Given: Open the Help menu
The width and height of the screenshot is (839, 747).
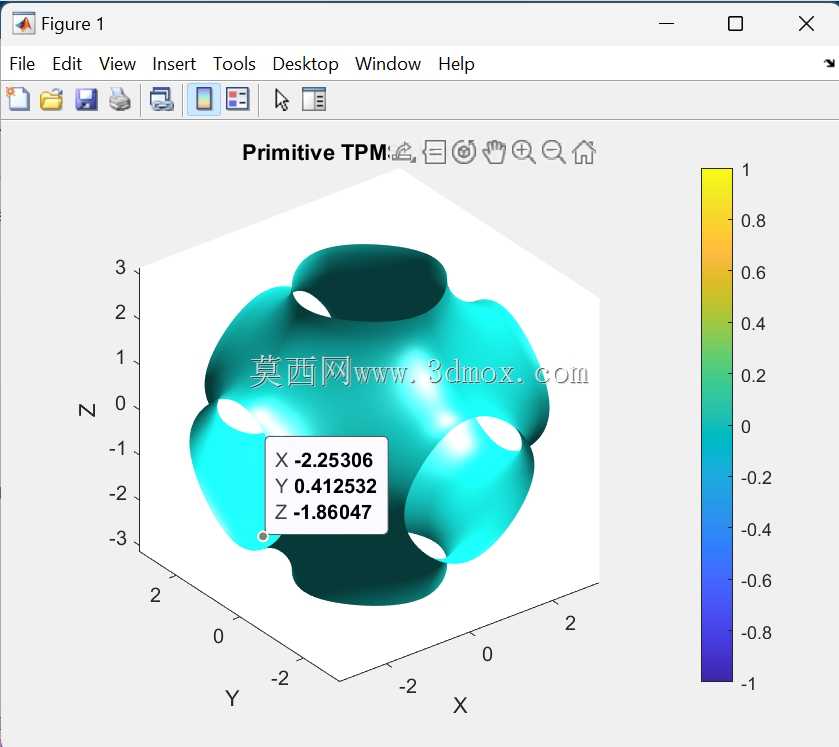Looking at the screenshot, I should (456, 64).
